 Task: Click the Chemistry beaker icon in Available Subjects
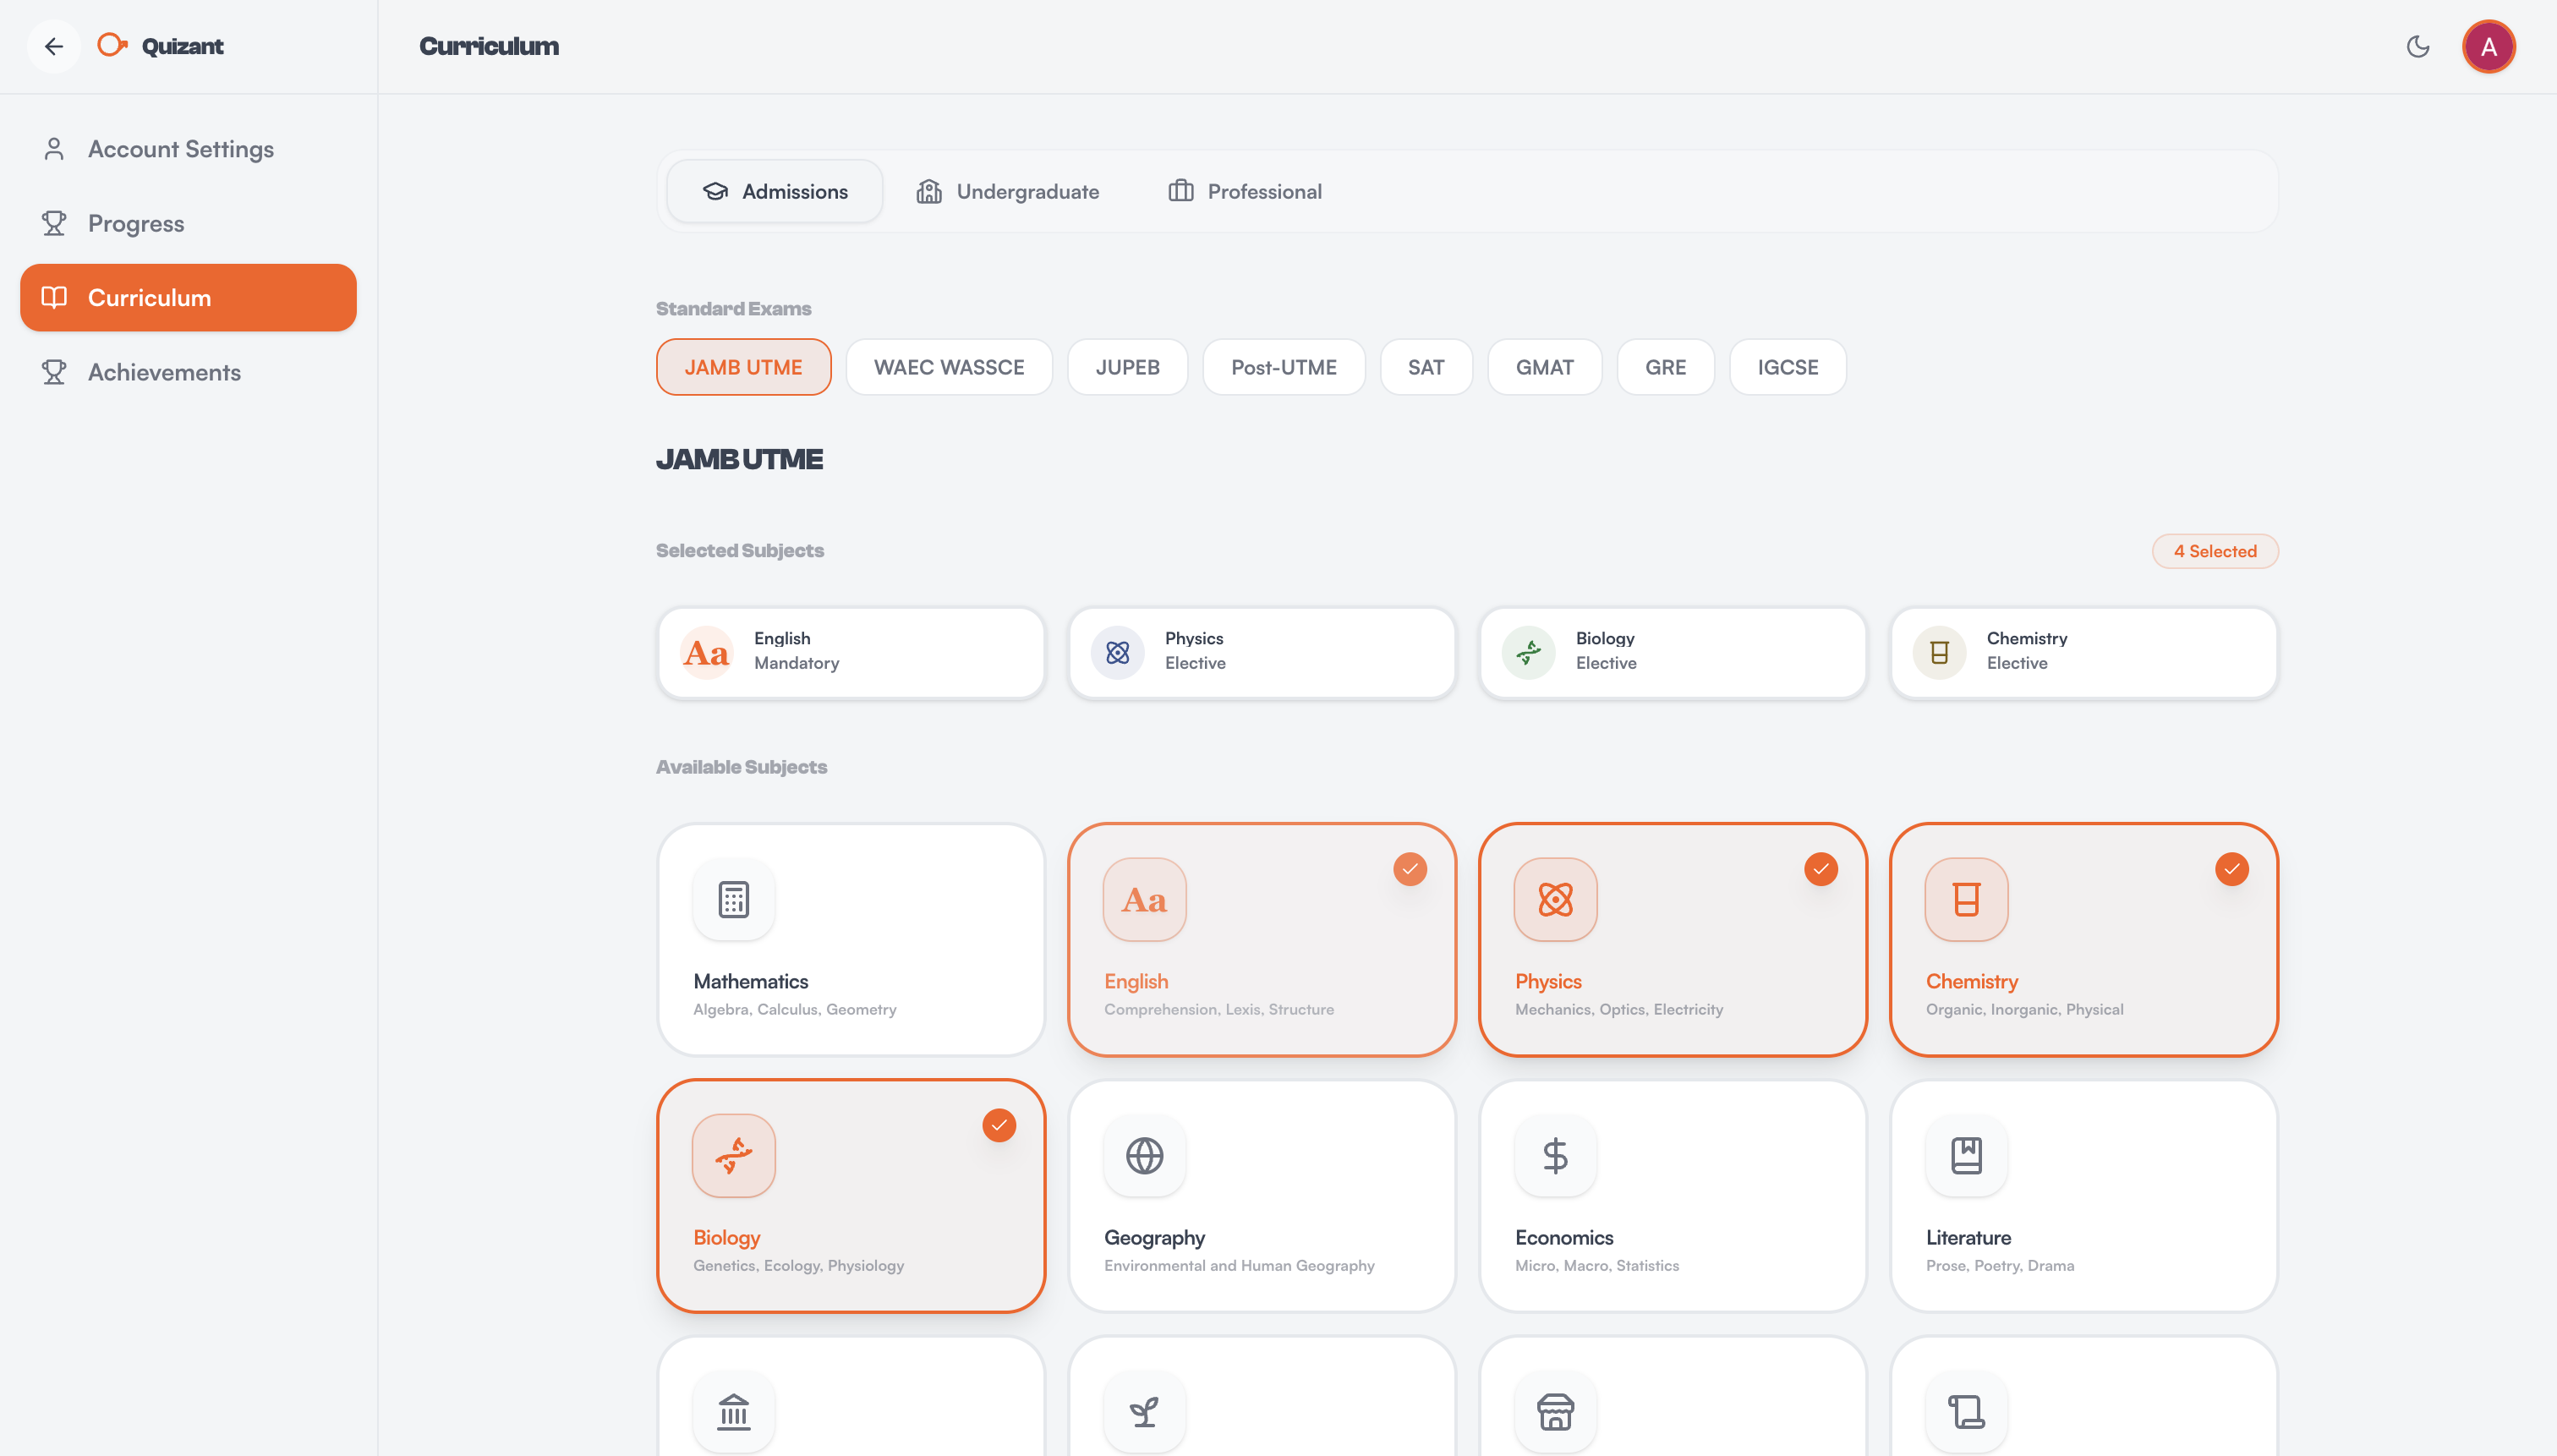(1967, 900)
